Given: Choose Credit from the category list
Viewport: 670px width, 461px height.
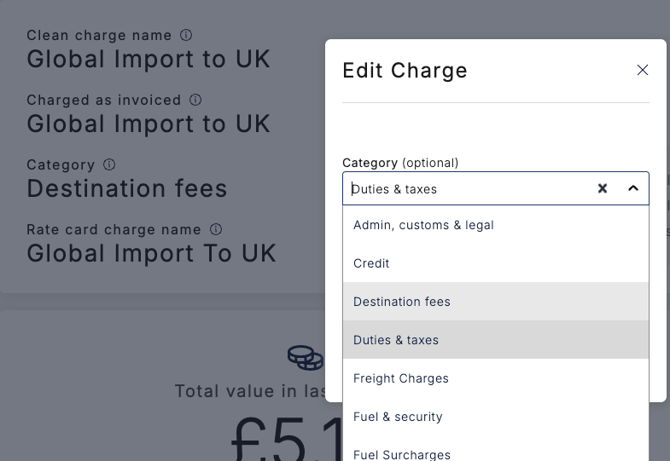Looking at the screenshot, I should (x=372, y=263).
